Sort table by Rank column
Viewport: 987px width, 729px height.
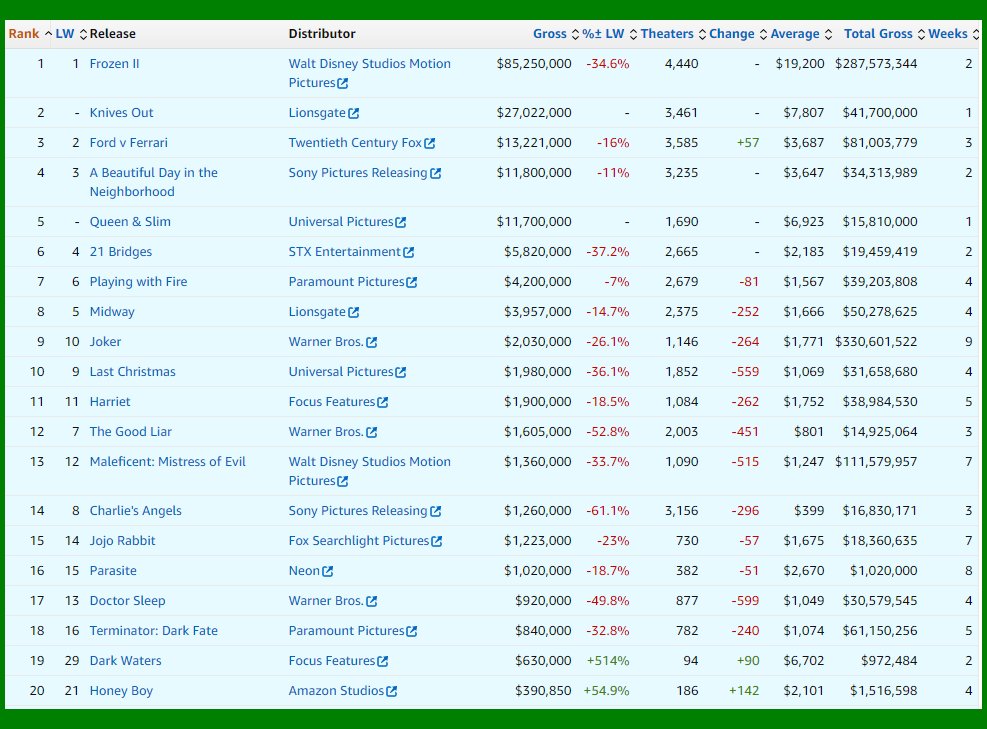(x=24, y=34)
